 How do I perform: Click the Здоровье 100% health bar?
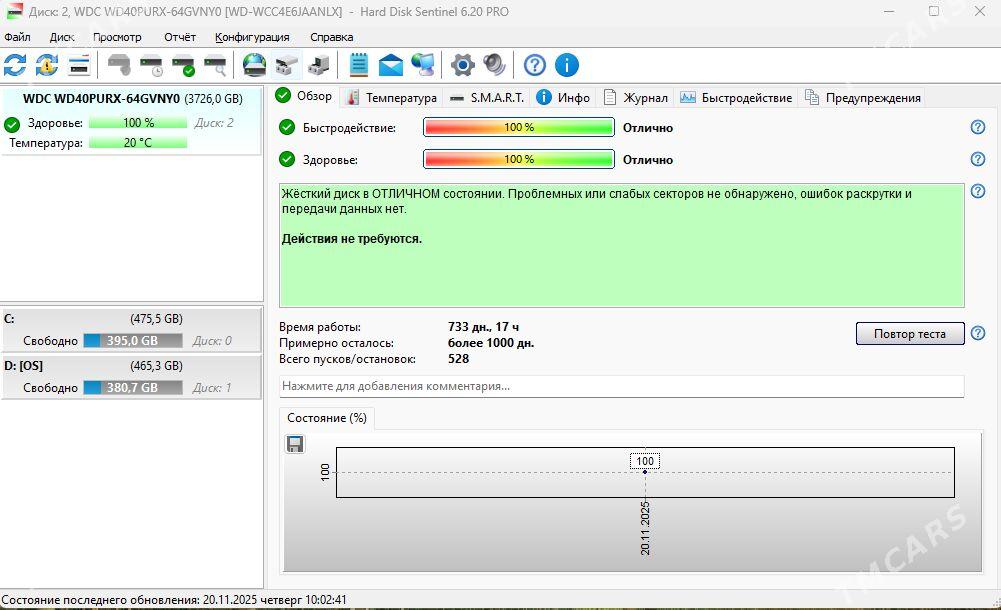point(518,159)
